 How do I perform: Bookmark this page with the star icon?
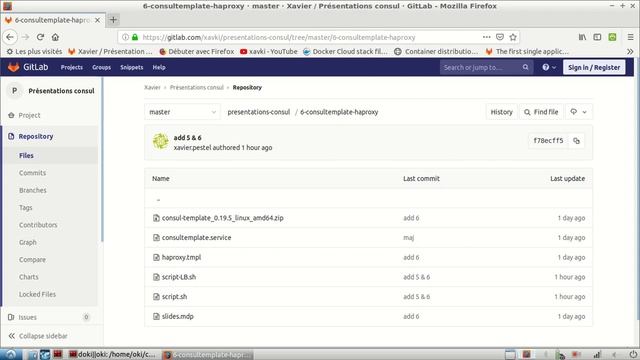(x=513, y=37)
